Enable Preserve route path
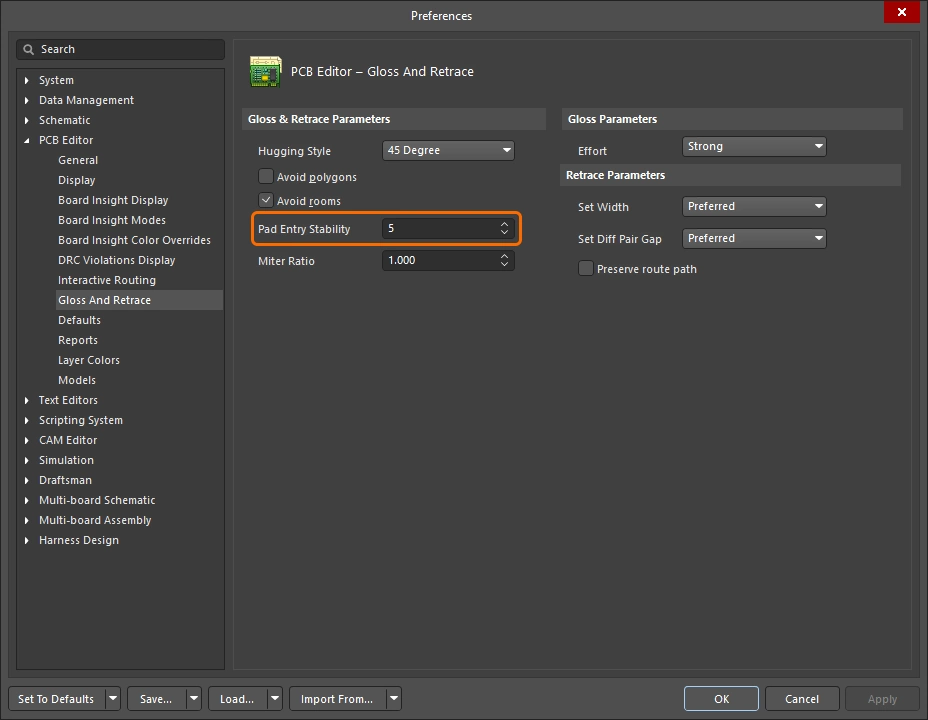This screenshot has height=720, width=928. click(x=585, y=268)
